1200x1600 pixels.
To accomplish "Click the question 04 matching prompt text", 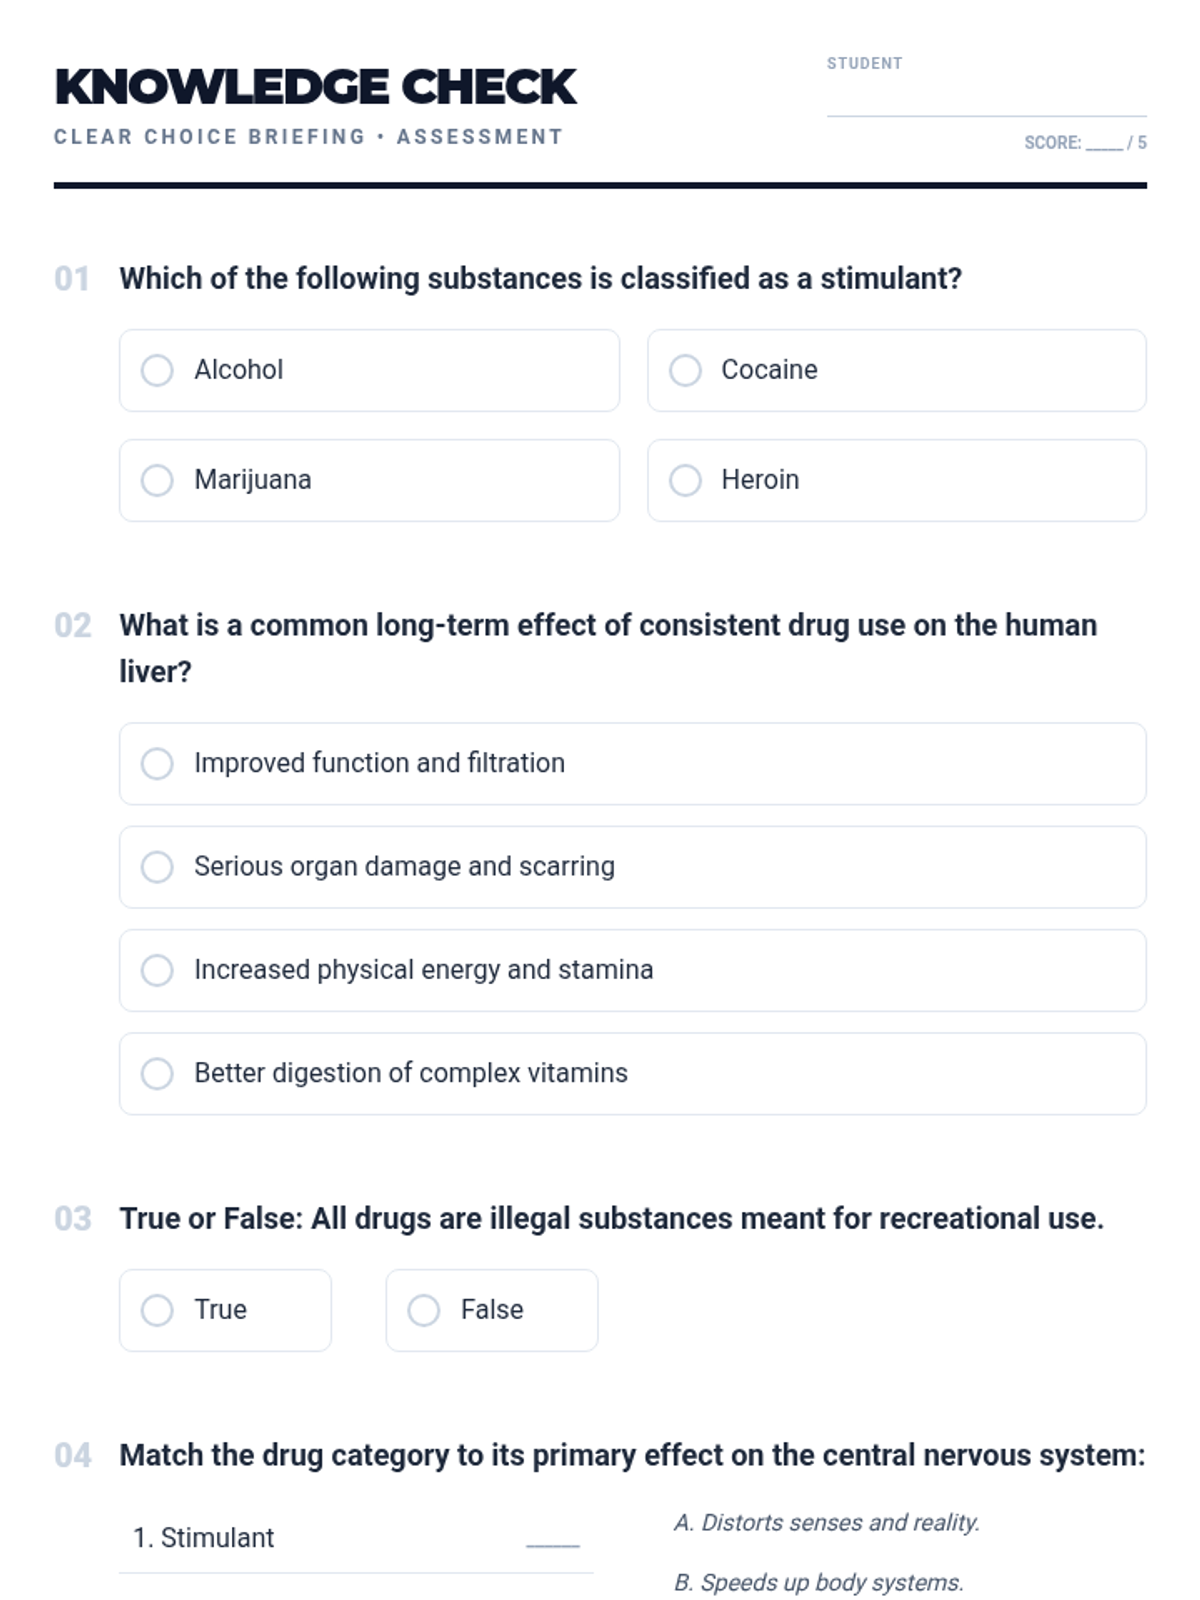I will [632, 1455].
